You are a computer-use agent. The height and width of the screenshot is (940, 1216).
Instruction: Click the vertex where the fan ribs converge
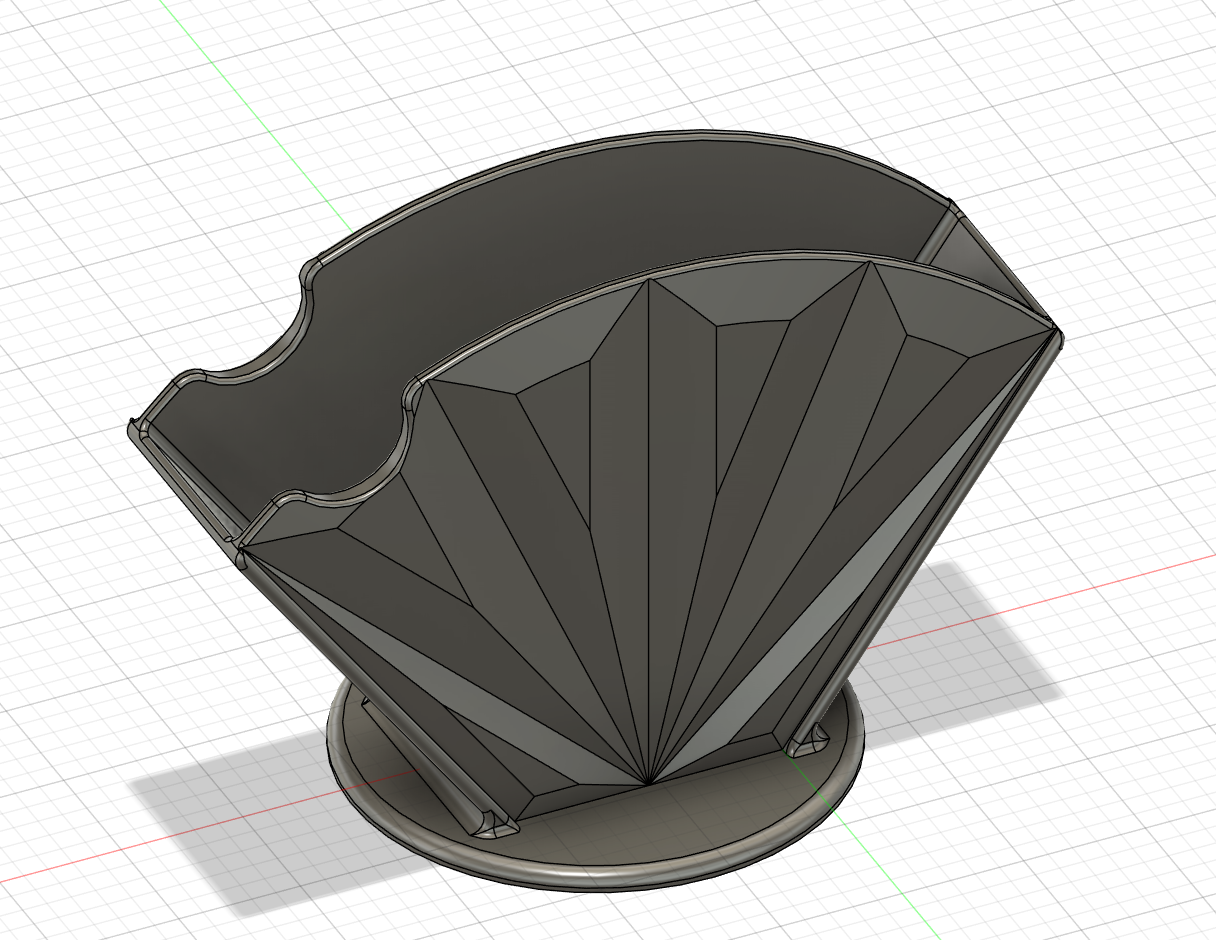[649, 783]
